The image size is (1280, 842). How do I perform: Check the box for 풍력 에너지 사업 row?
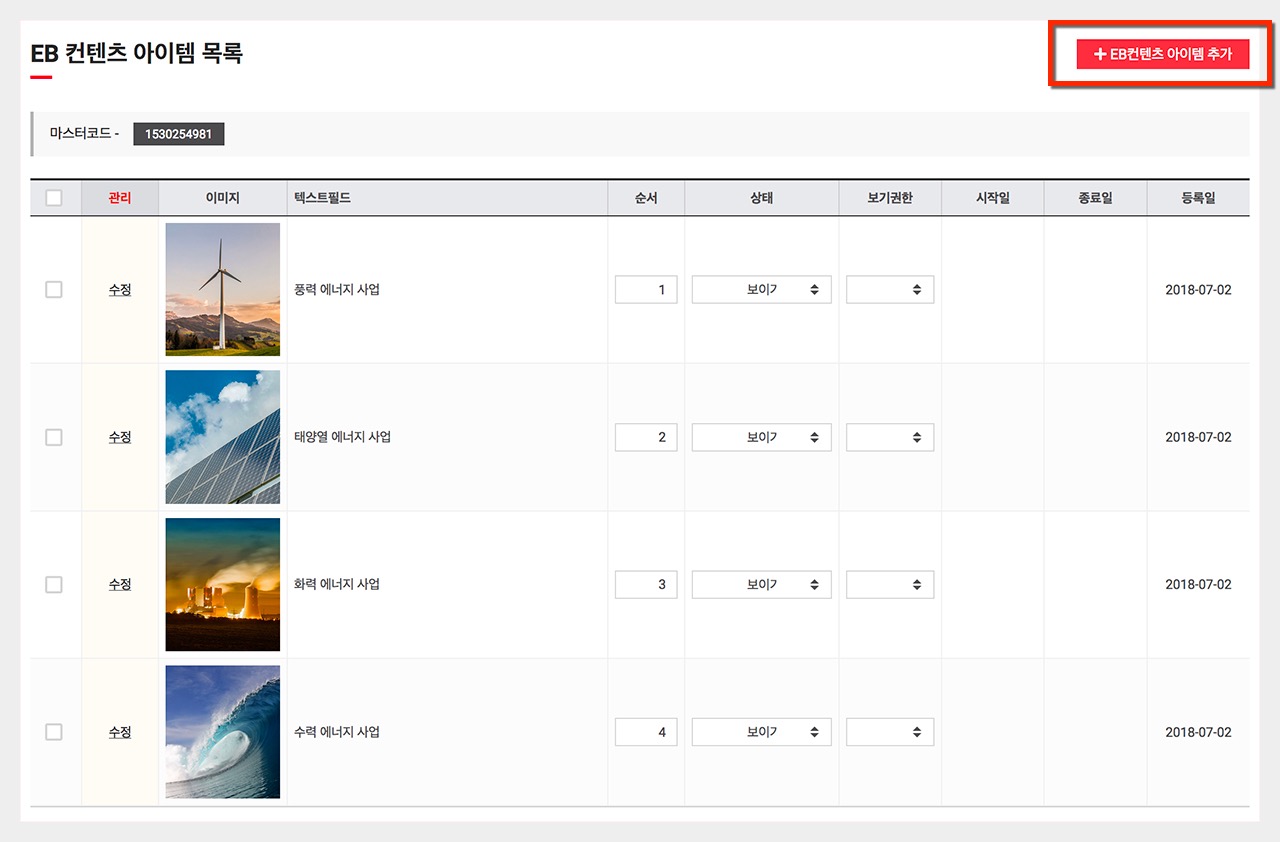[x=54, y=290]
